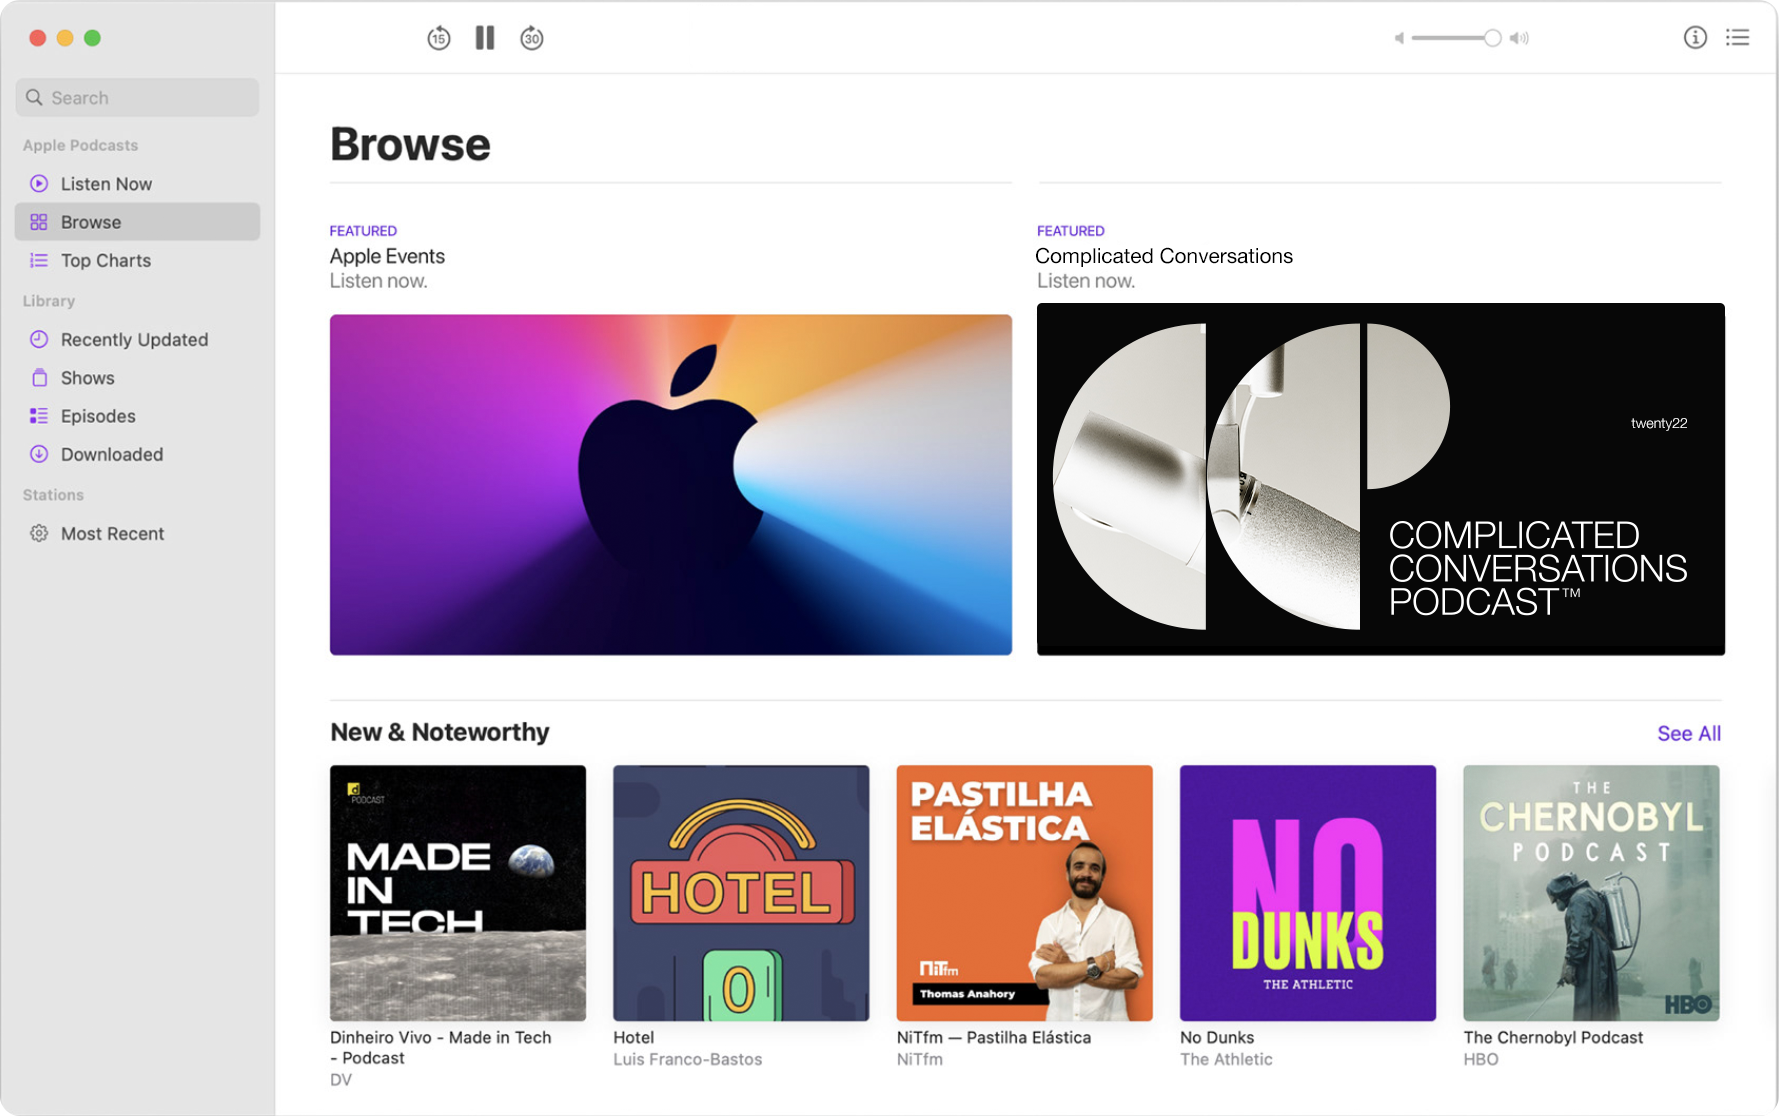Click the HBO author text
1779x1116 pixels.
(1481, 1059)
